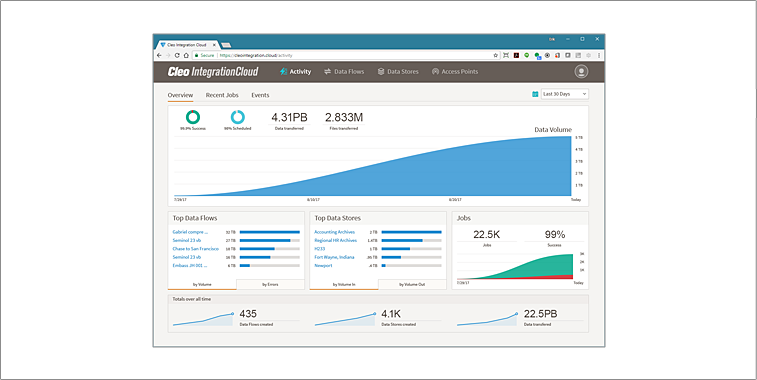Open the Chrome three-dot menu
This screenshot has width=757, height=380.
(599, 56)
